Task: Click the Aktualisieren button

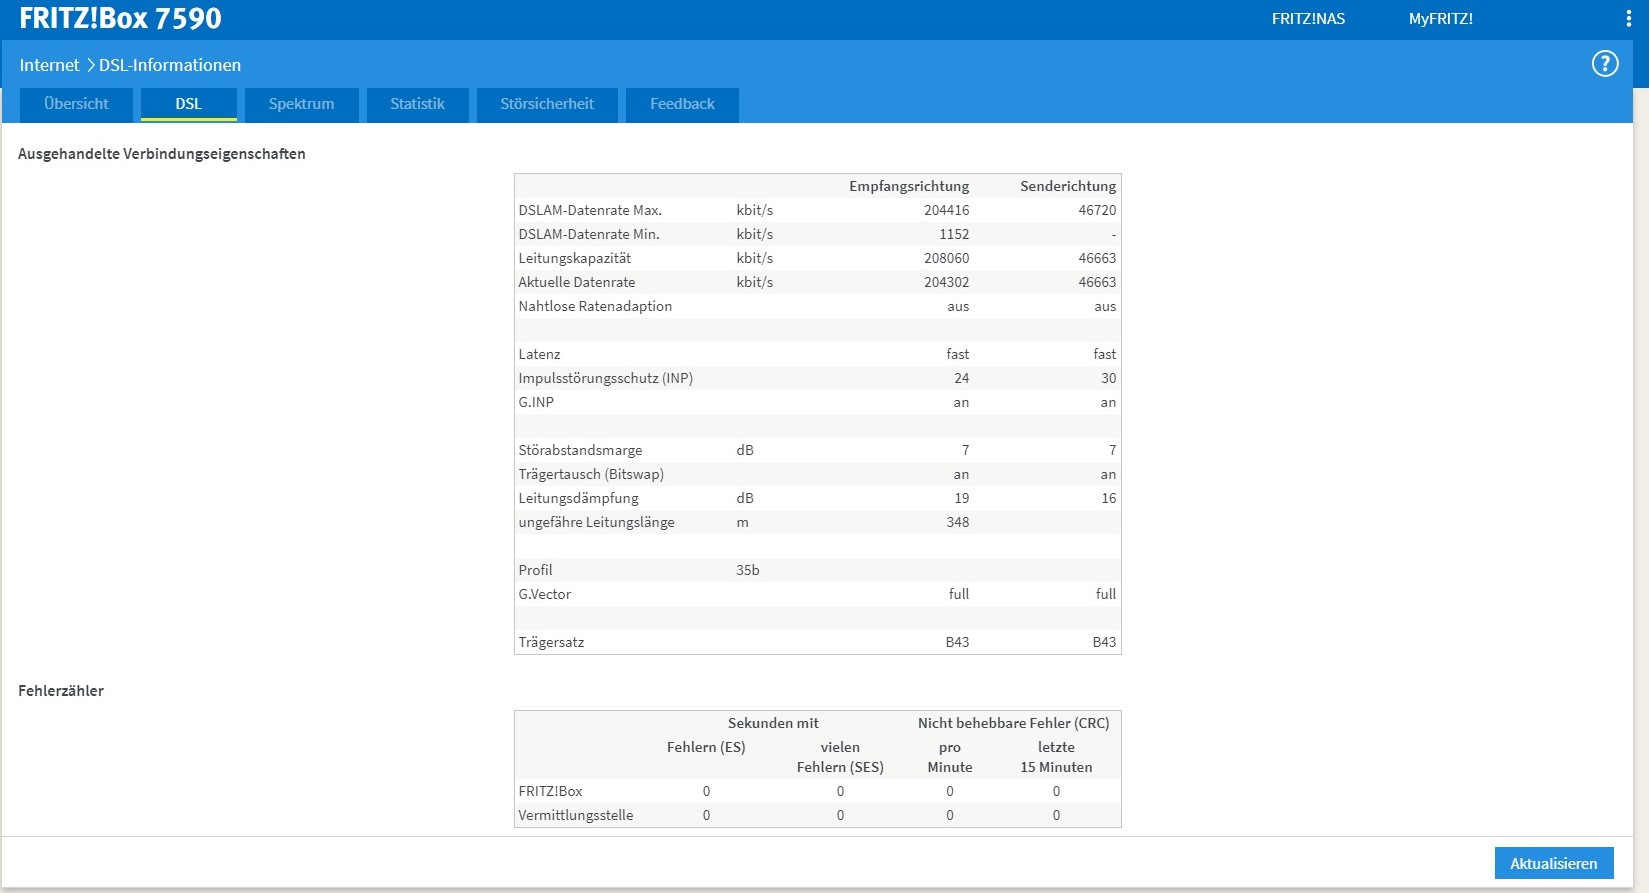Action: (1554, 863)
